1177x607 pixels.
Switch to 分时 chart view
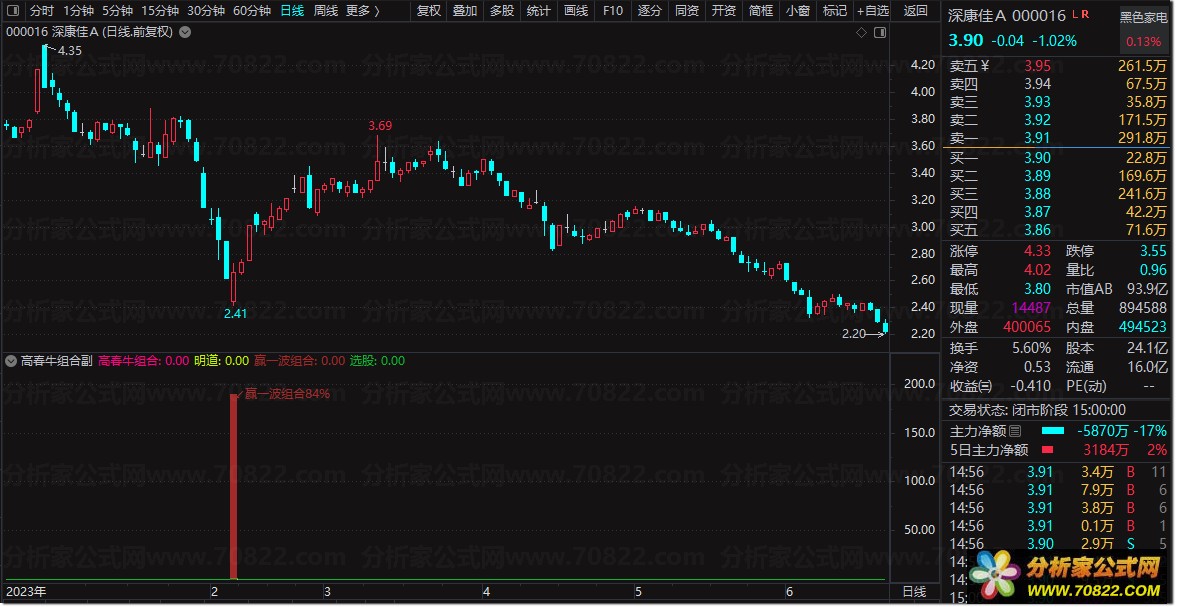(x=42, y=11)
